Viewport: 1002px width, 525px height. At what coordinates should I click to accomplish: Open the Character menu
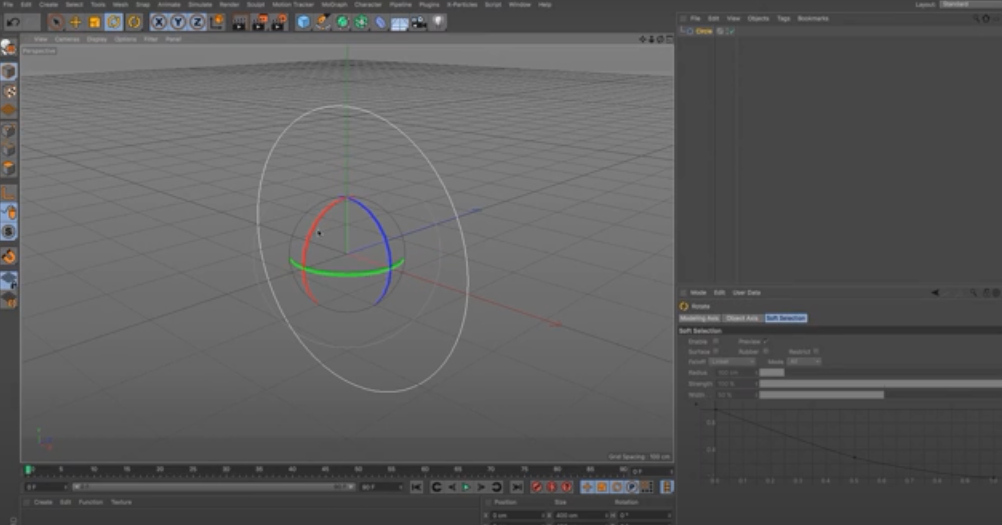click(368, 4)
